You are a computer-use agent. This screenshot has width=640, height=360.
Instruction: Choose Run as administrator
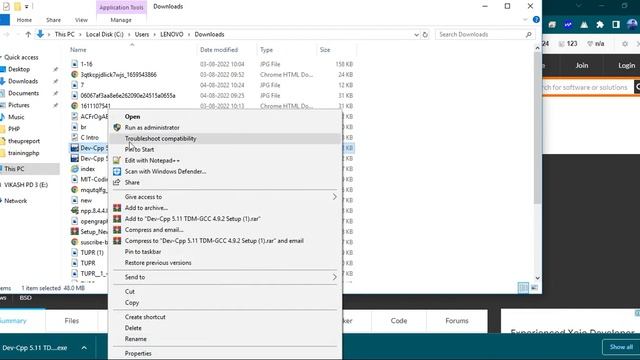point(152,128)
